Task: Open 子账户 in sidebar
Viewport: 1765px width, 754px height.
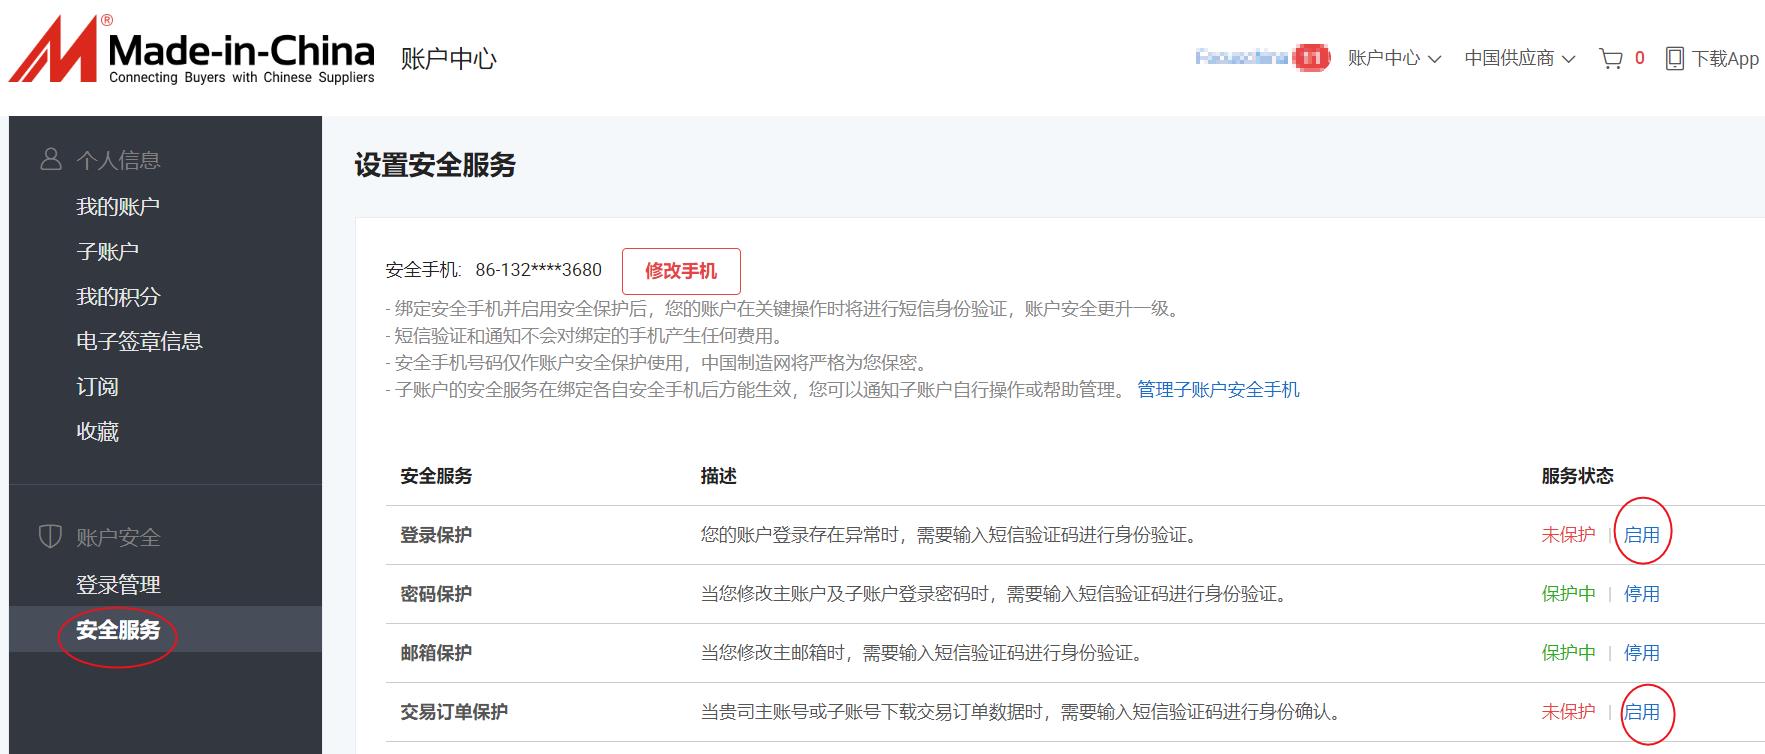Action: click(x=107, y=252)
